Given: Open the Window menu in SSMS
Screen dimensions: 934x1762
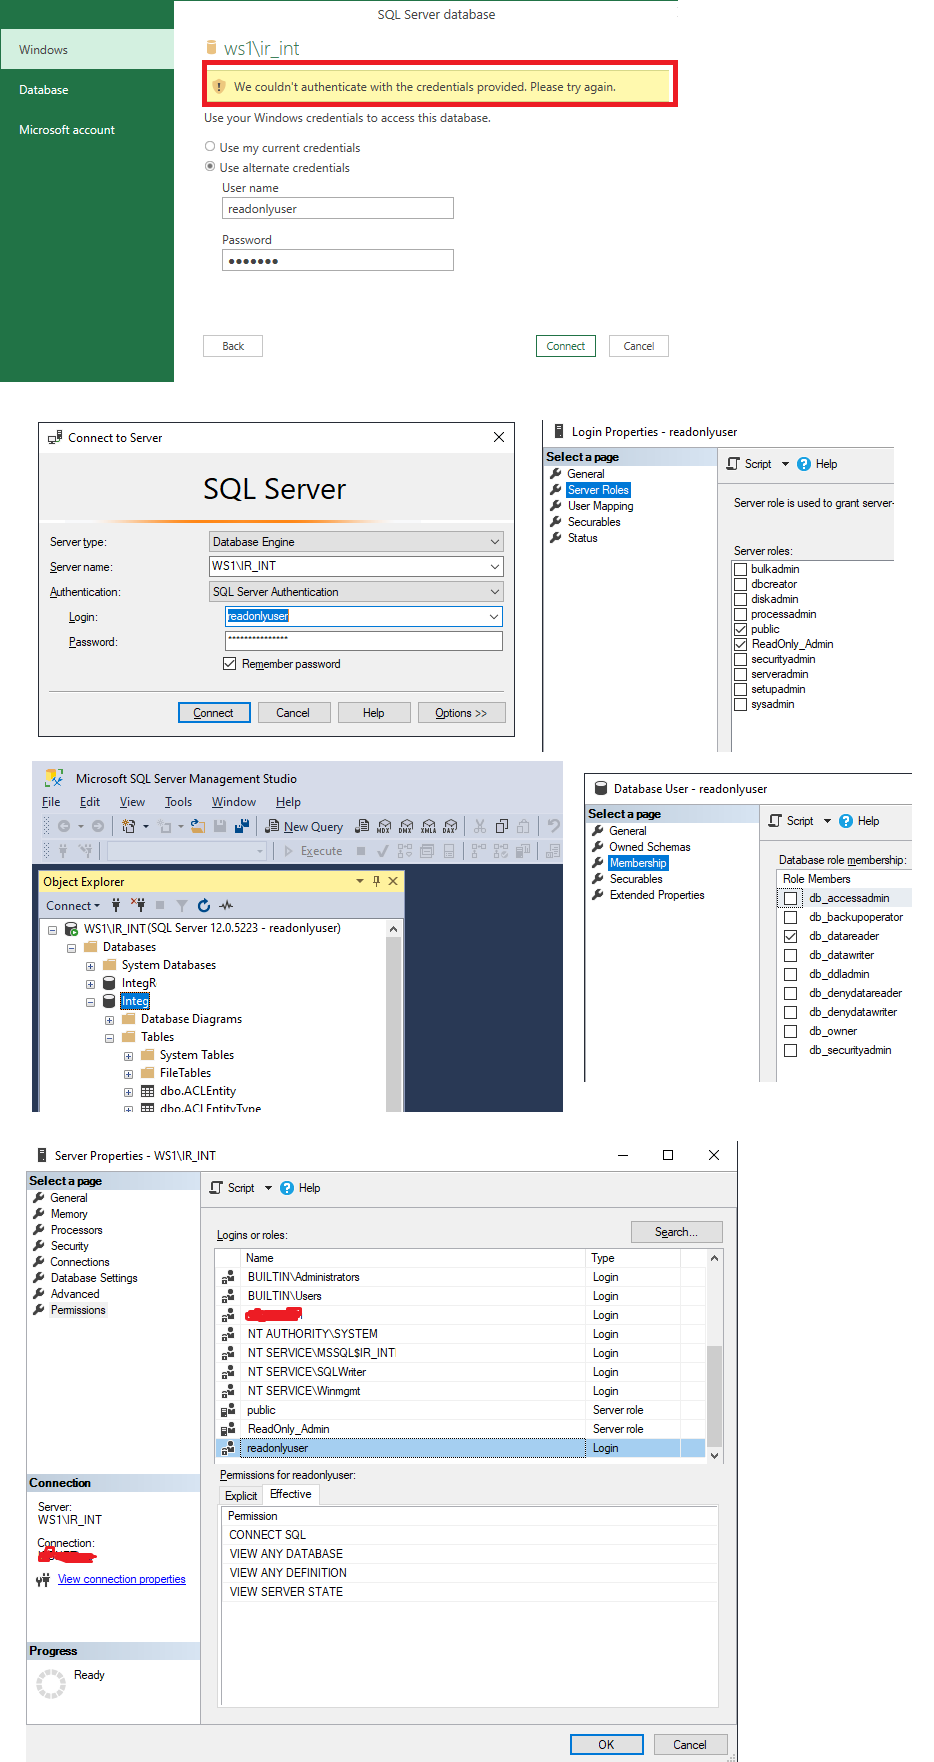Looking at the screenshot, I should [x=233, y=802].
